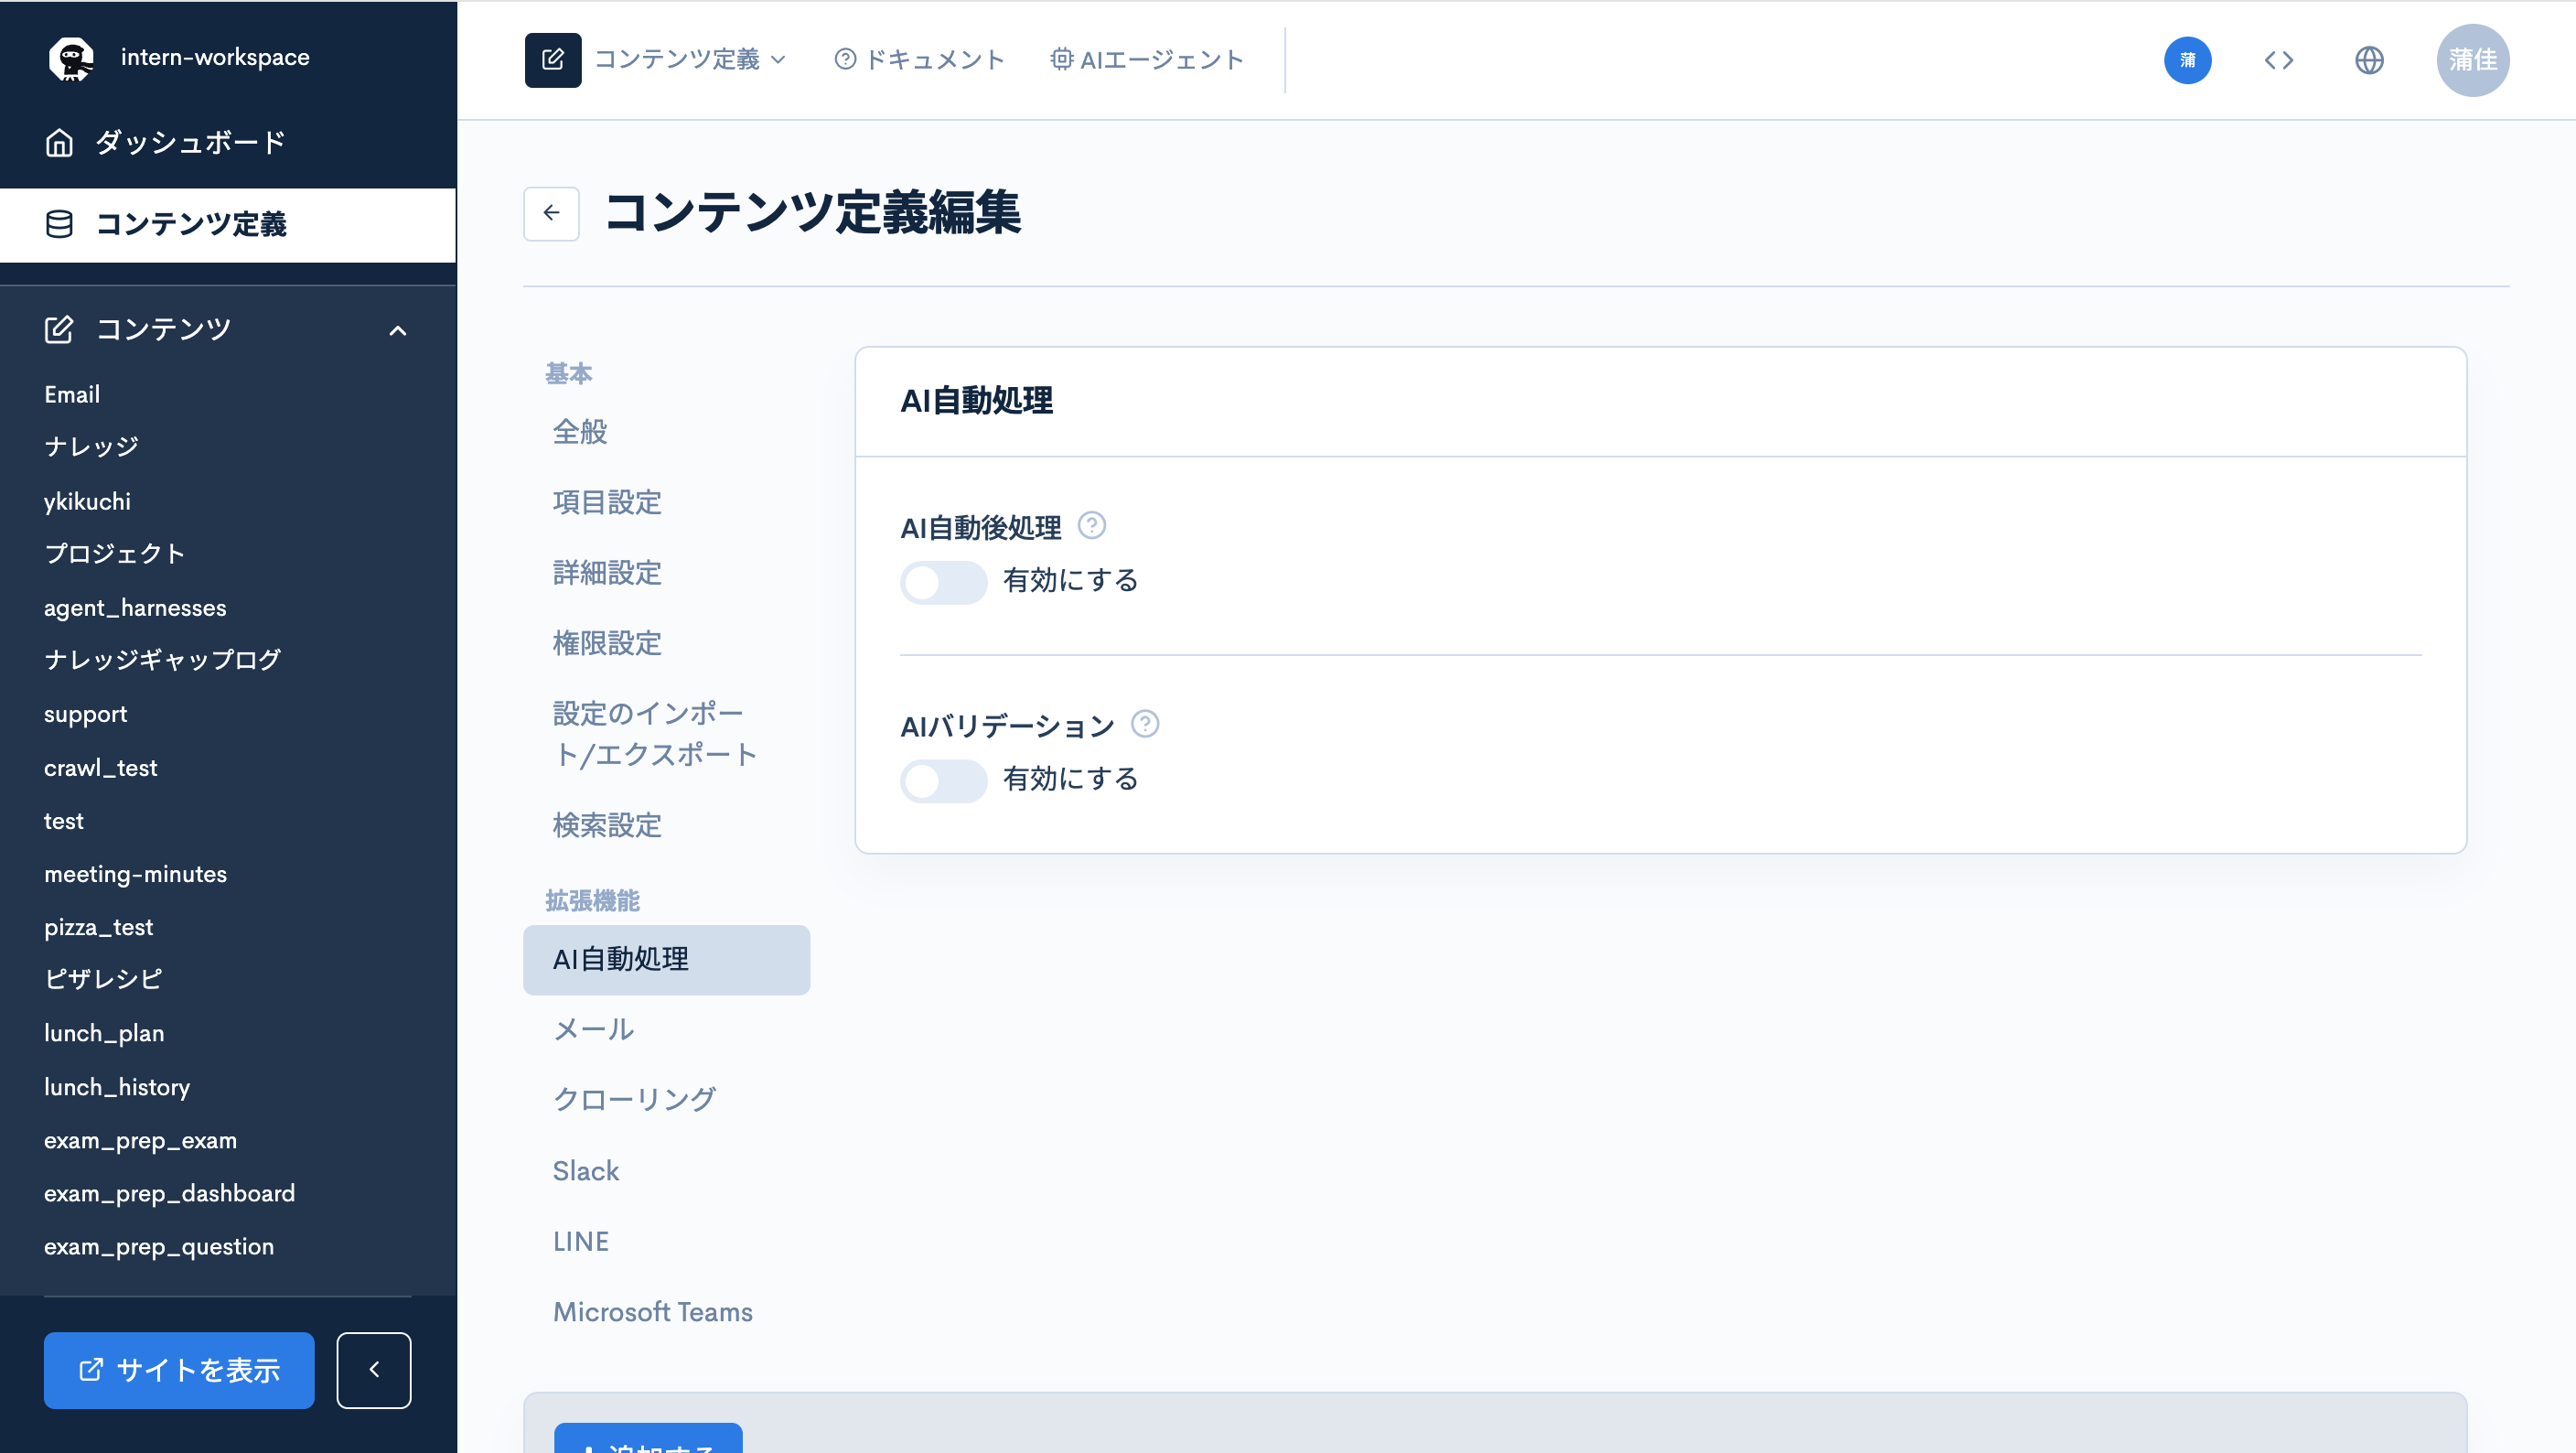Open the コンテンツ定義 dropdown in top bar

[691, 60]
